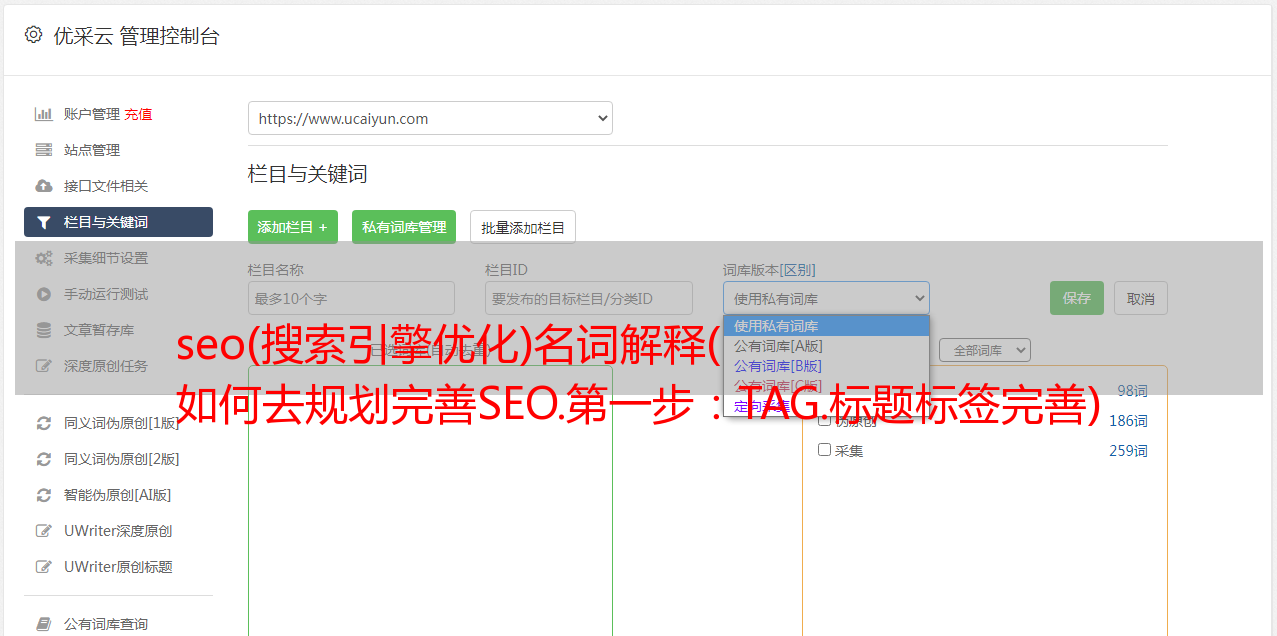Open 智能伪原创[AI版] in sidebar
Viewport: 1277px width, 636px height.
pos(118,495)
